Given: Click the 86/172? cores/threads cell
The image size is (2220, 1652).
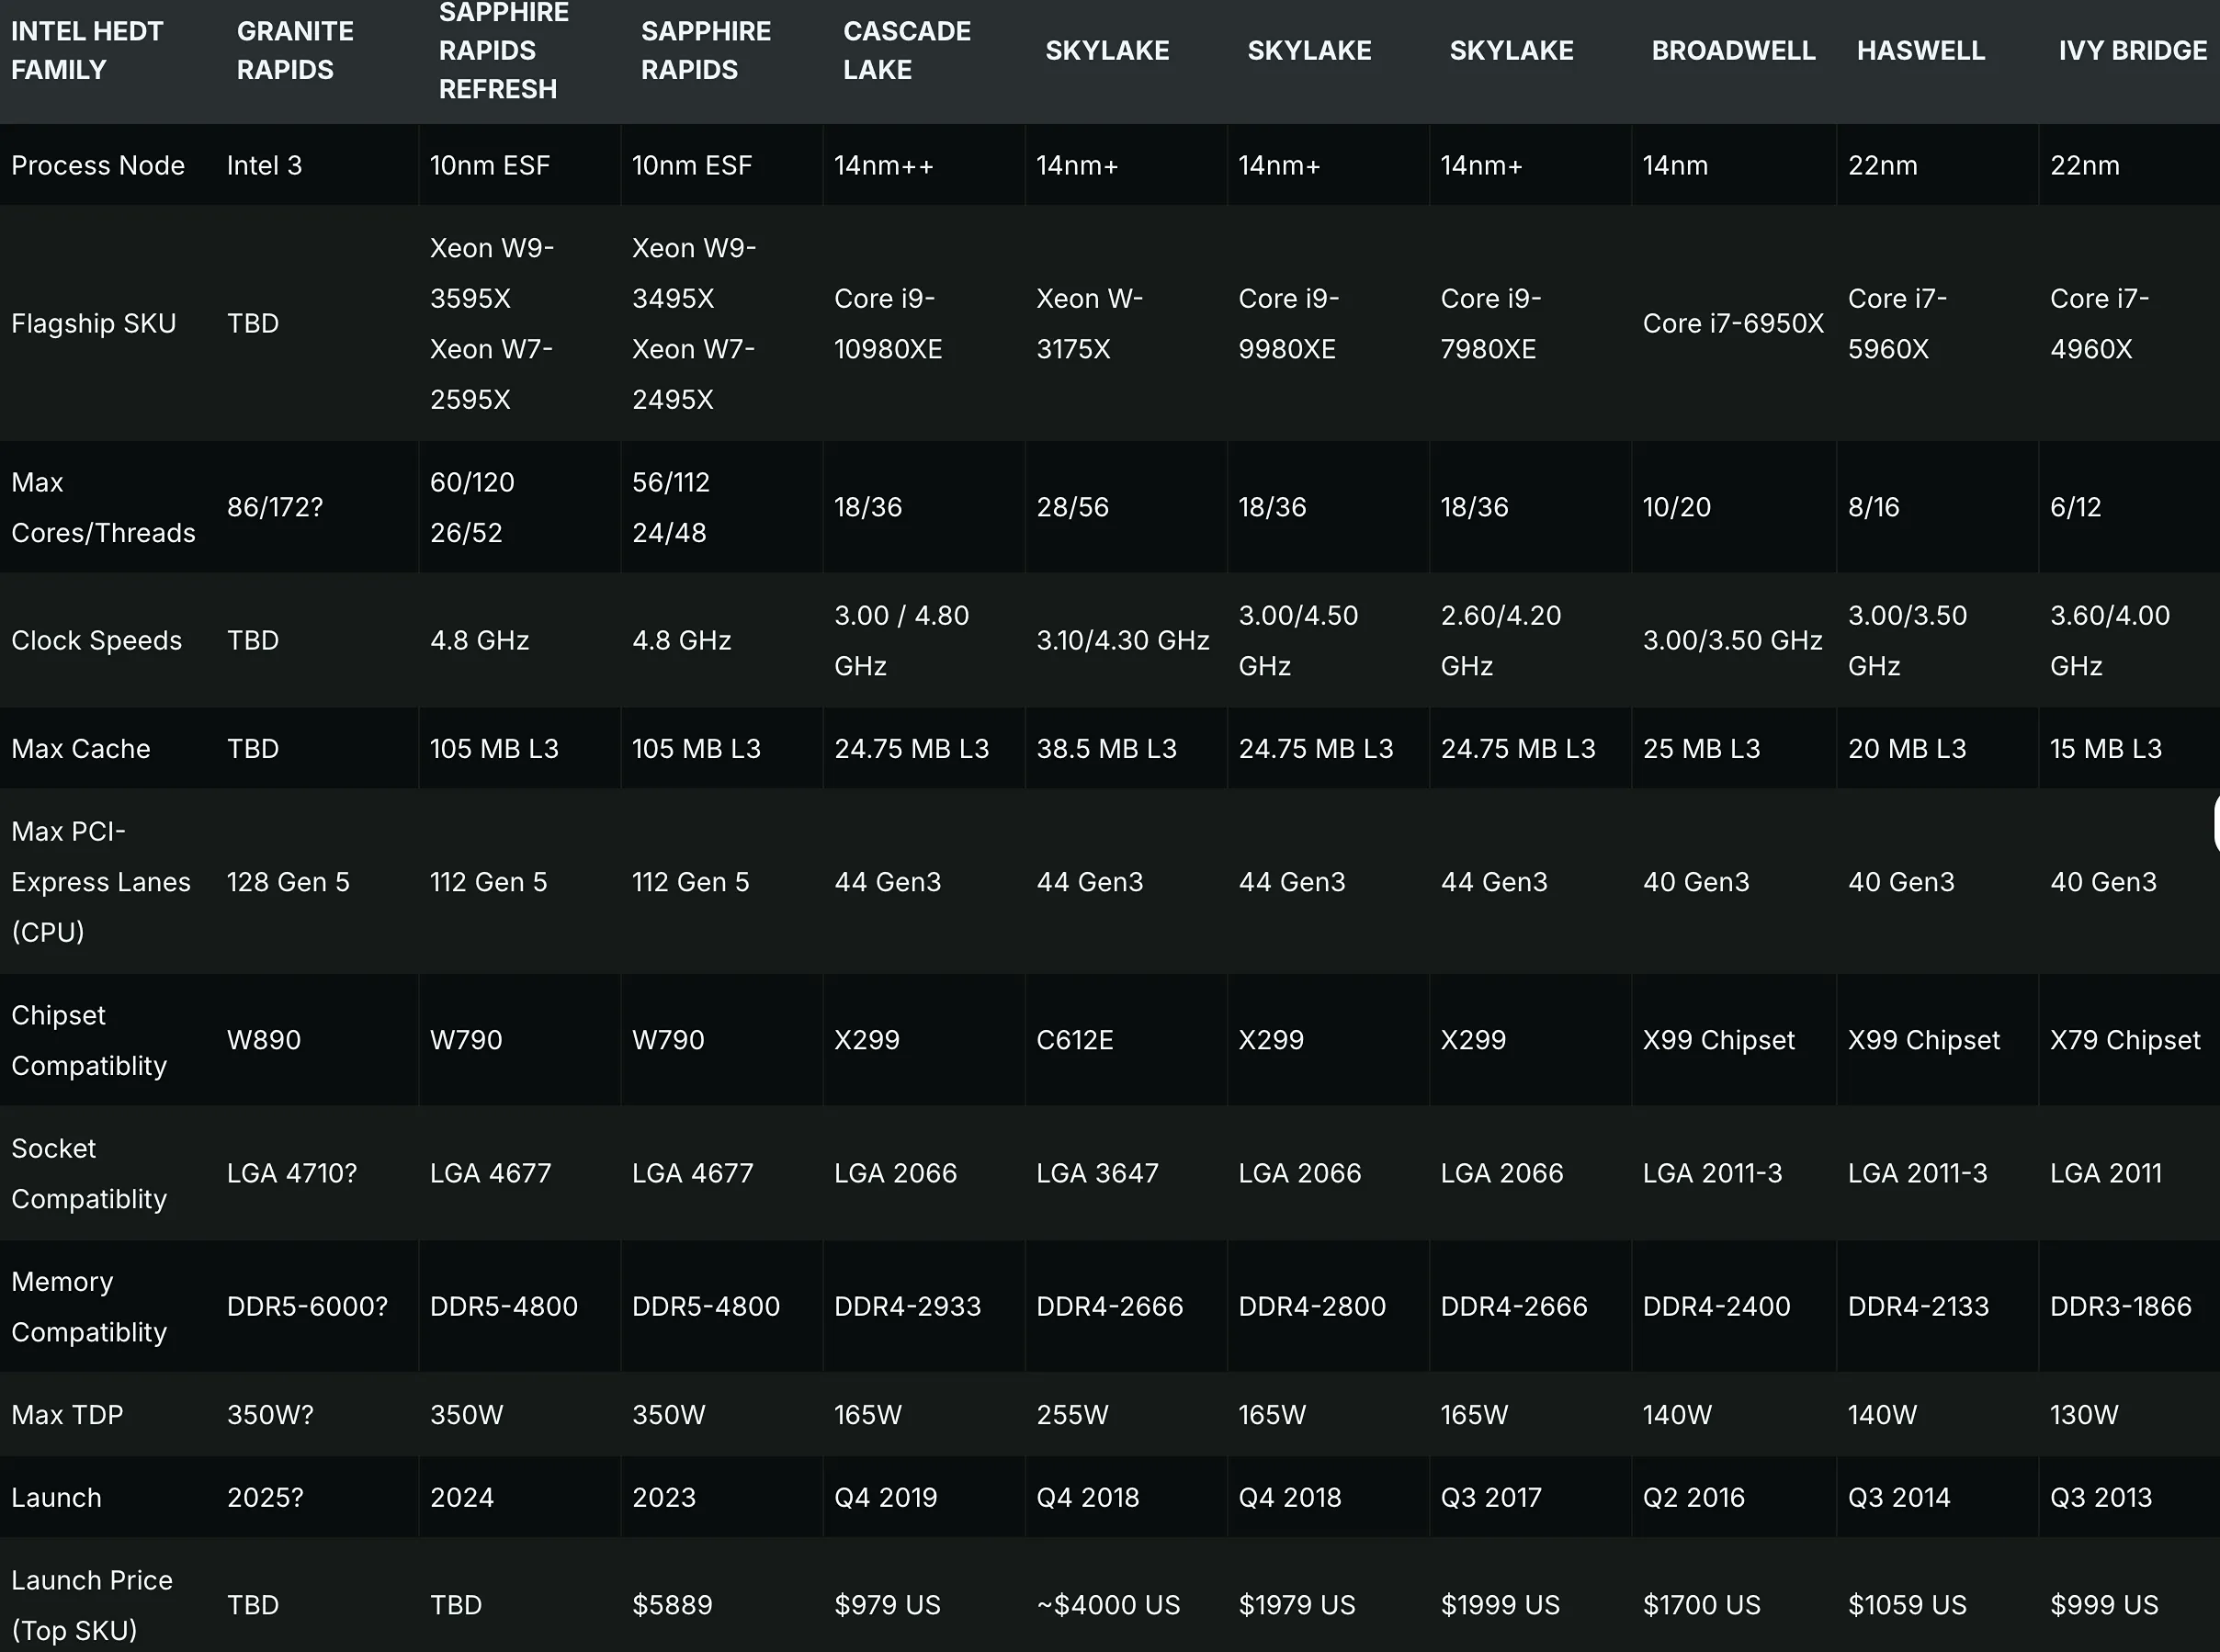Looking at the screenshot, I should click(x=275, y=507).
